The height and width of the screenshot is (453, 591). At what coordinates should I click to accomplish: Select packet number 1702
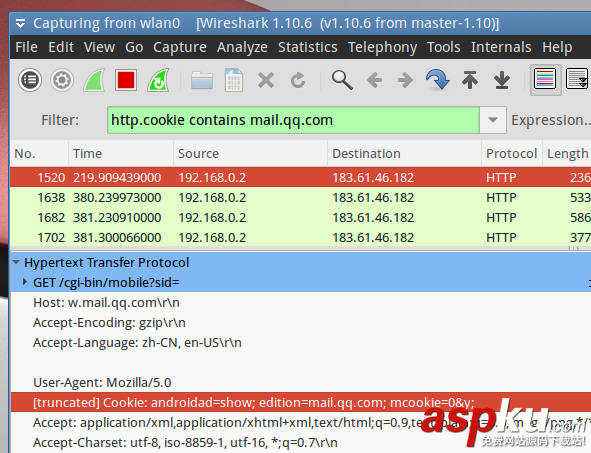click(x=301, y=237)
